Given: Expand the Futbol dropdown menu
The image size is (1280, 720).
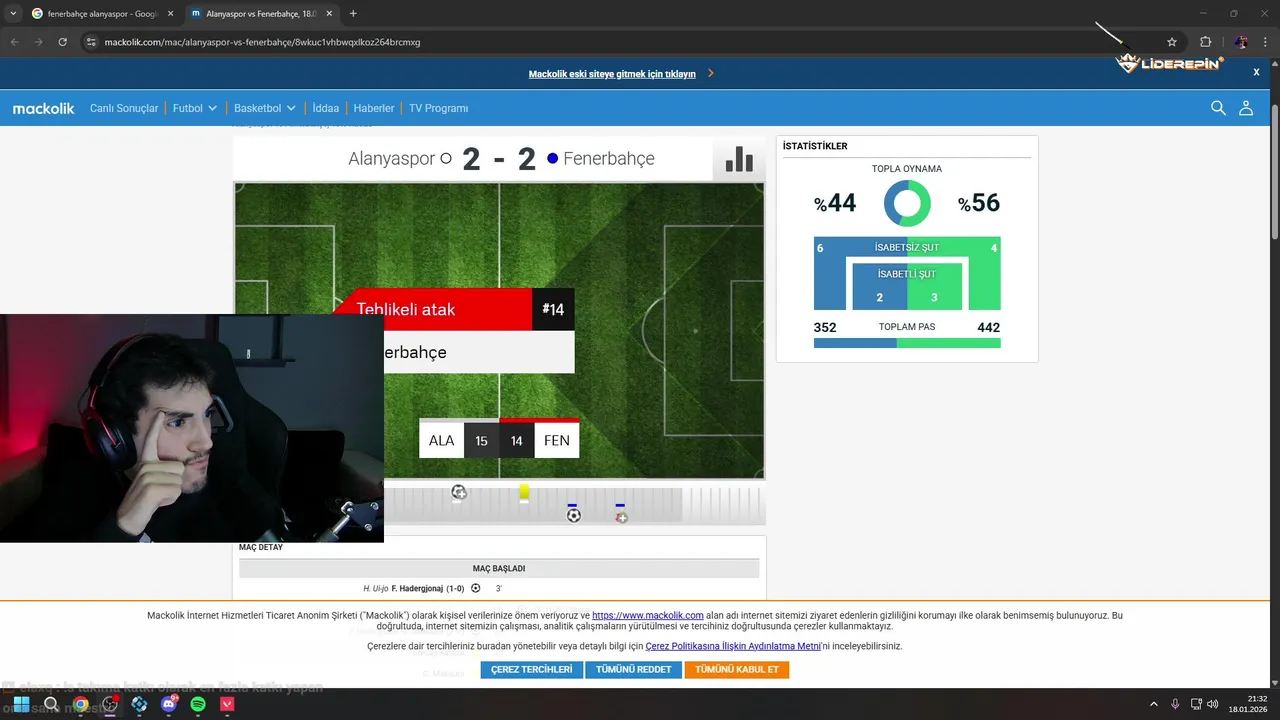Looking at the screenshot, I should click(x=194, y=108).
